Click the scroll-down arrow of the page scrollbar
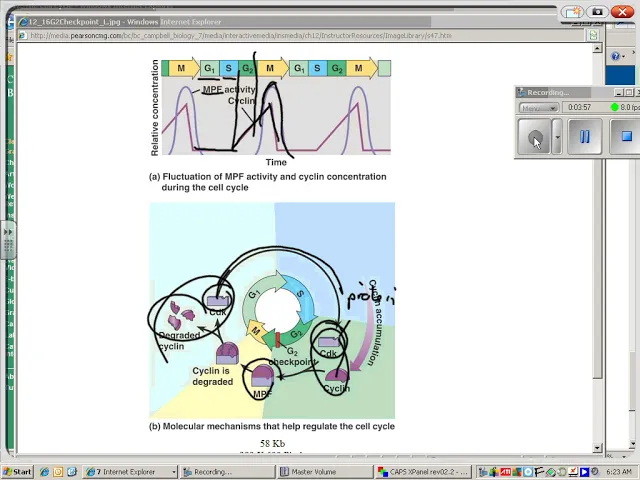Image resolution: width=640 pixels, height=480 pixels. click(x=597, y=448)
